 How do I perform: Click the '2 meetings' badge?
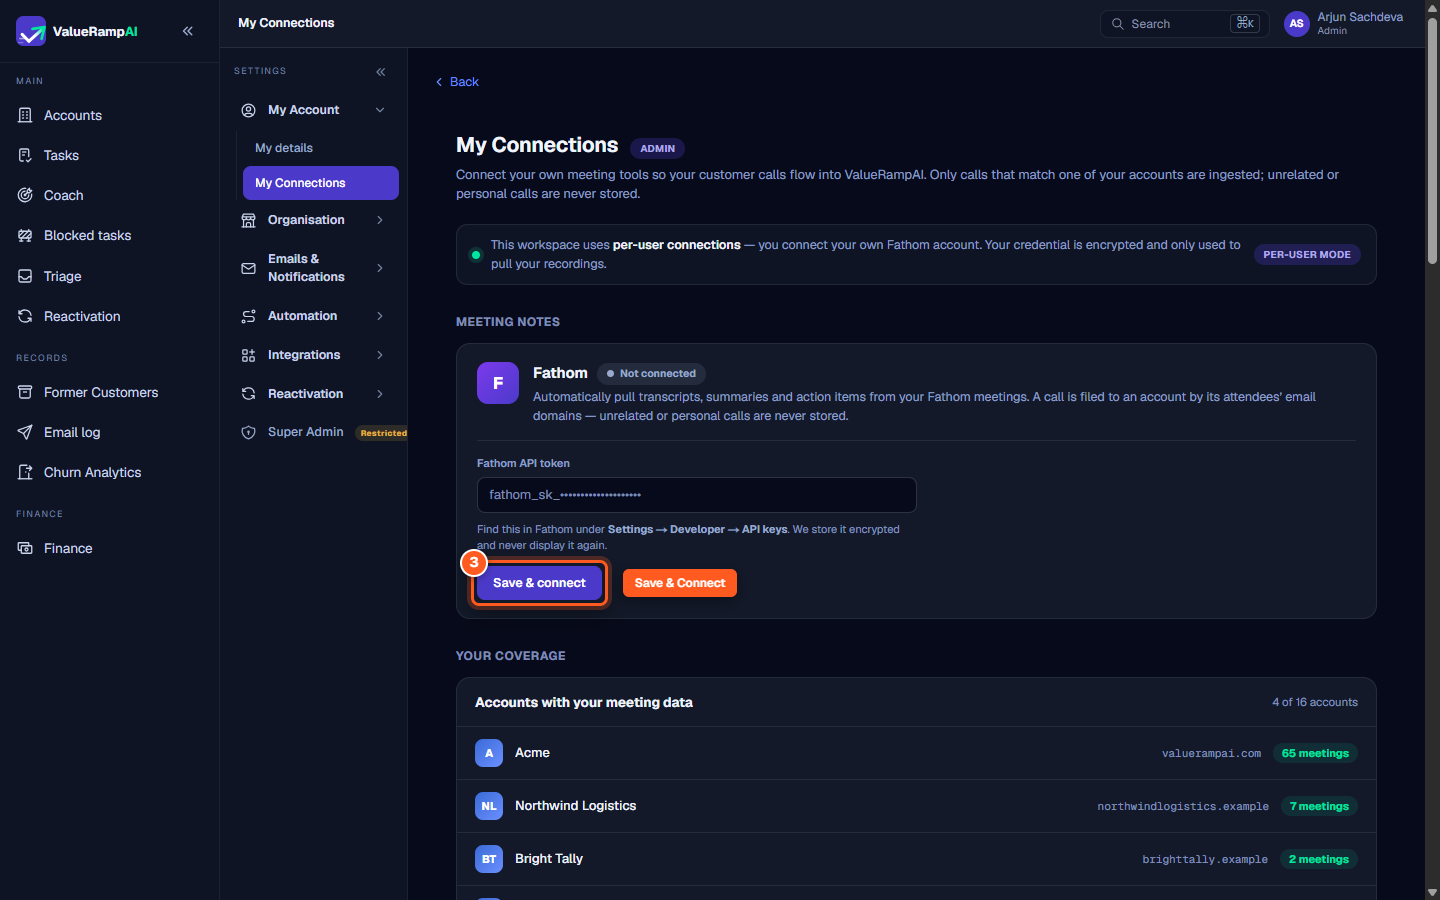[x=1319, y=859]
